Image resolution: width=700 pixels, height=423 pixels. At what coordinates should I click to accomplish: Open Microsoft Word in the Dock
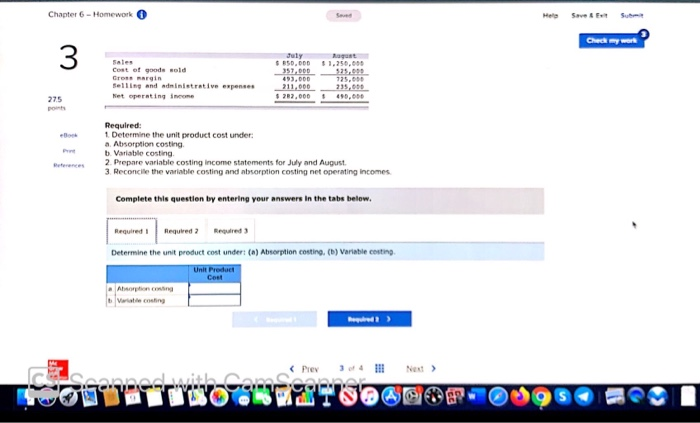476,396
